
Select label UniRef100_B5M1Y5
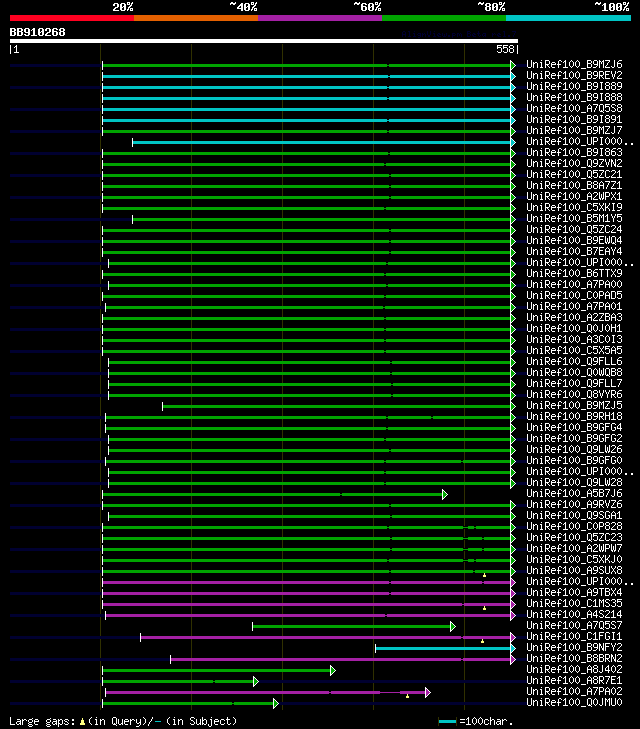tap(574, 219)
